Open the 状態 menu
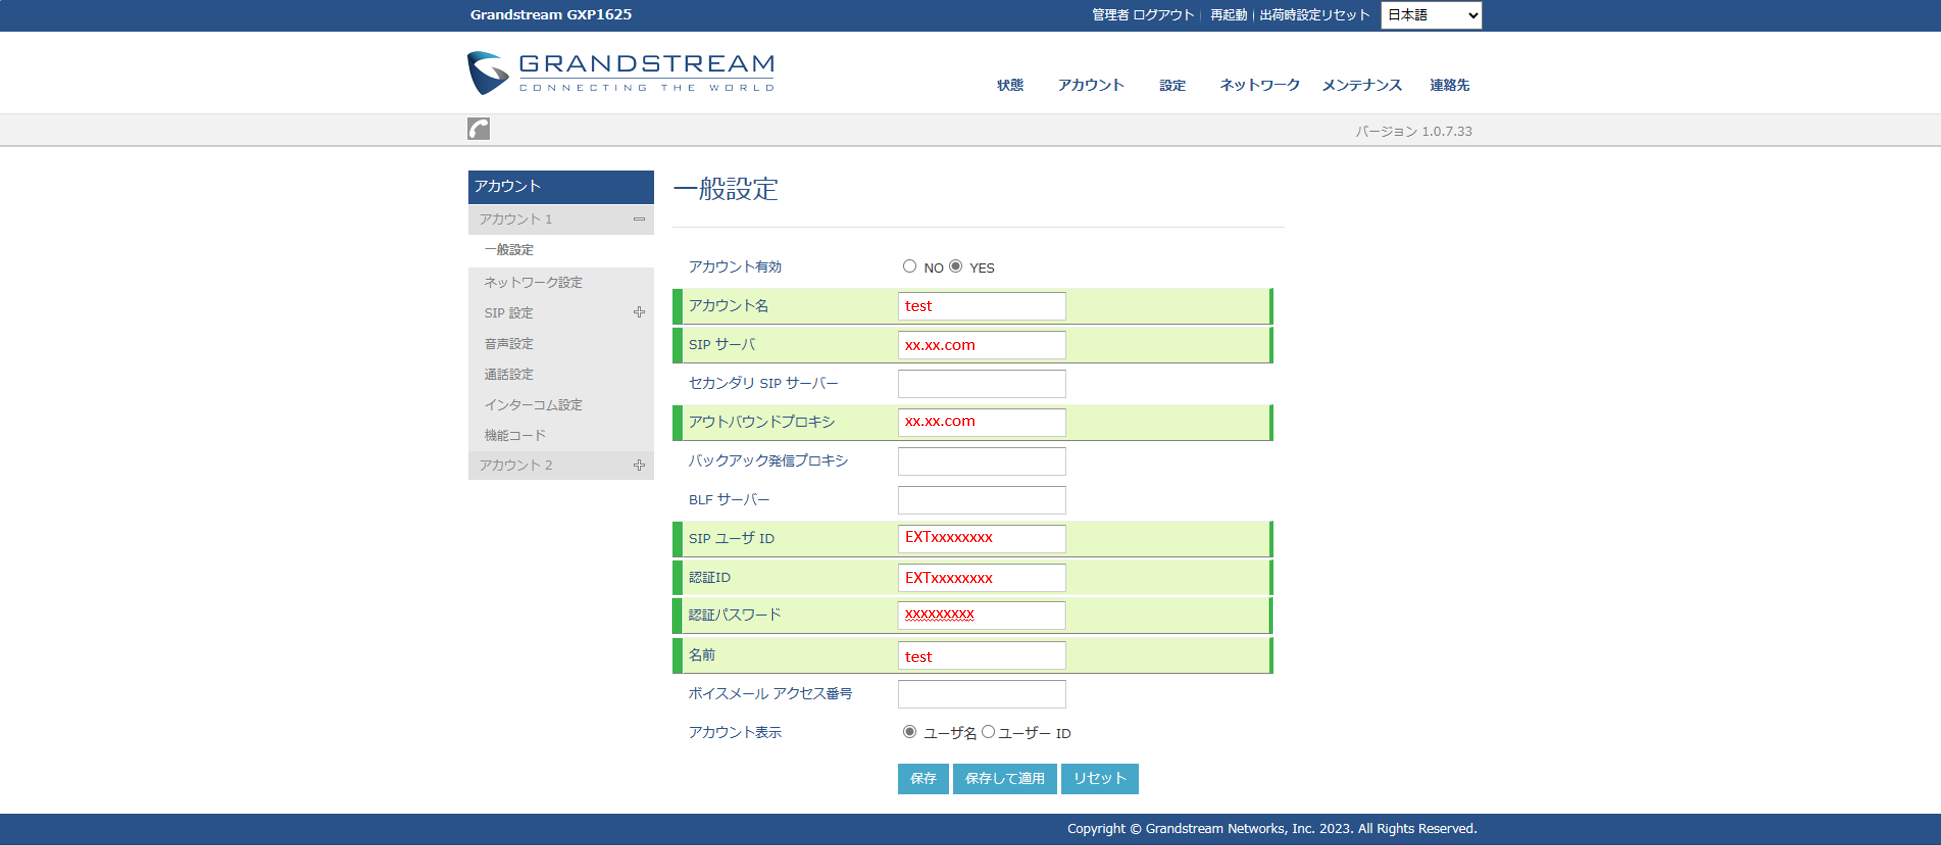Viewport: 1941px width, 845px height. coord(1010,85)
